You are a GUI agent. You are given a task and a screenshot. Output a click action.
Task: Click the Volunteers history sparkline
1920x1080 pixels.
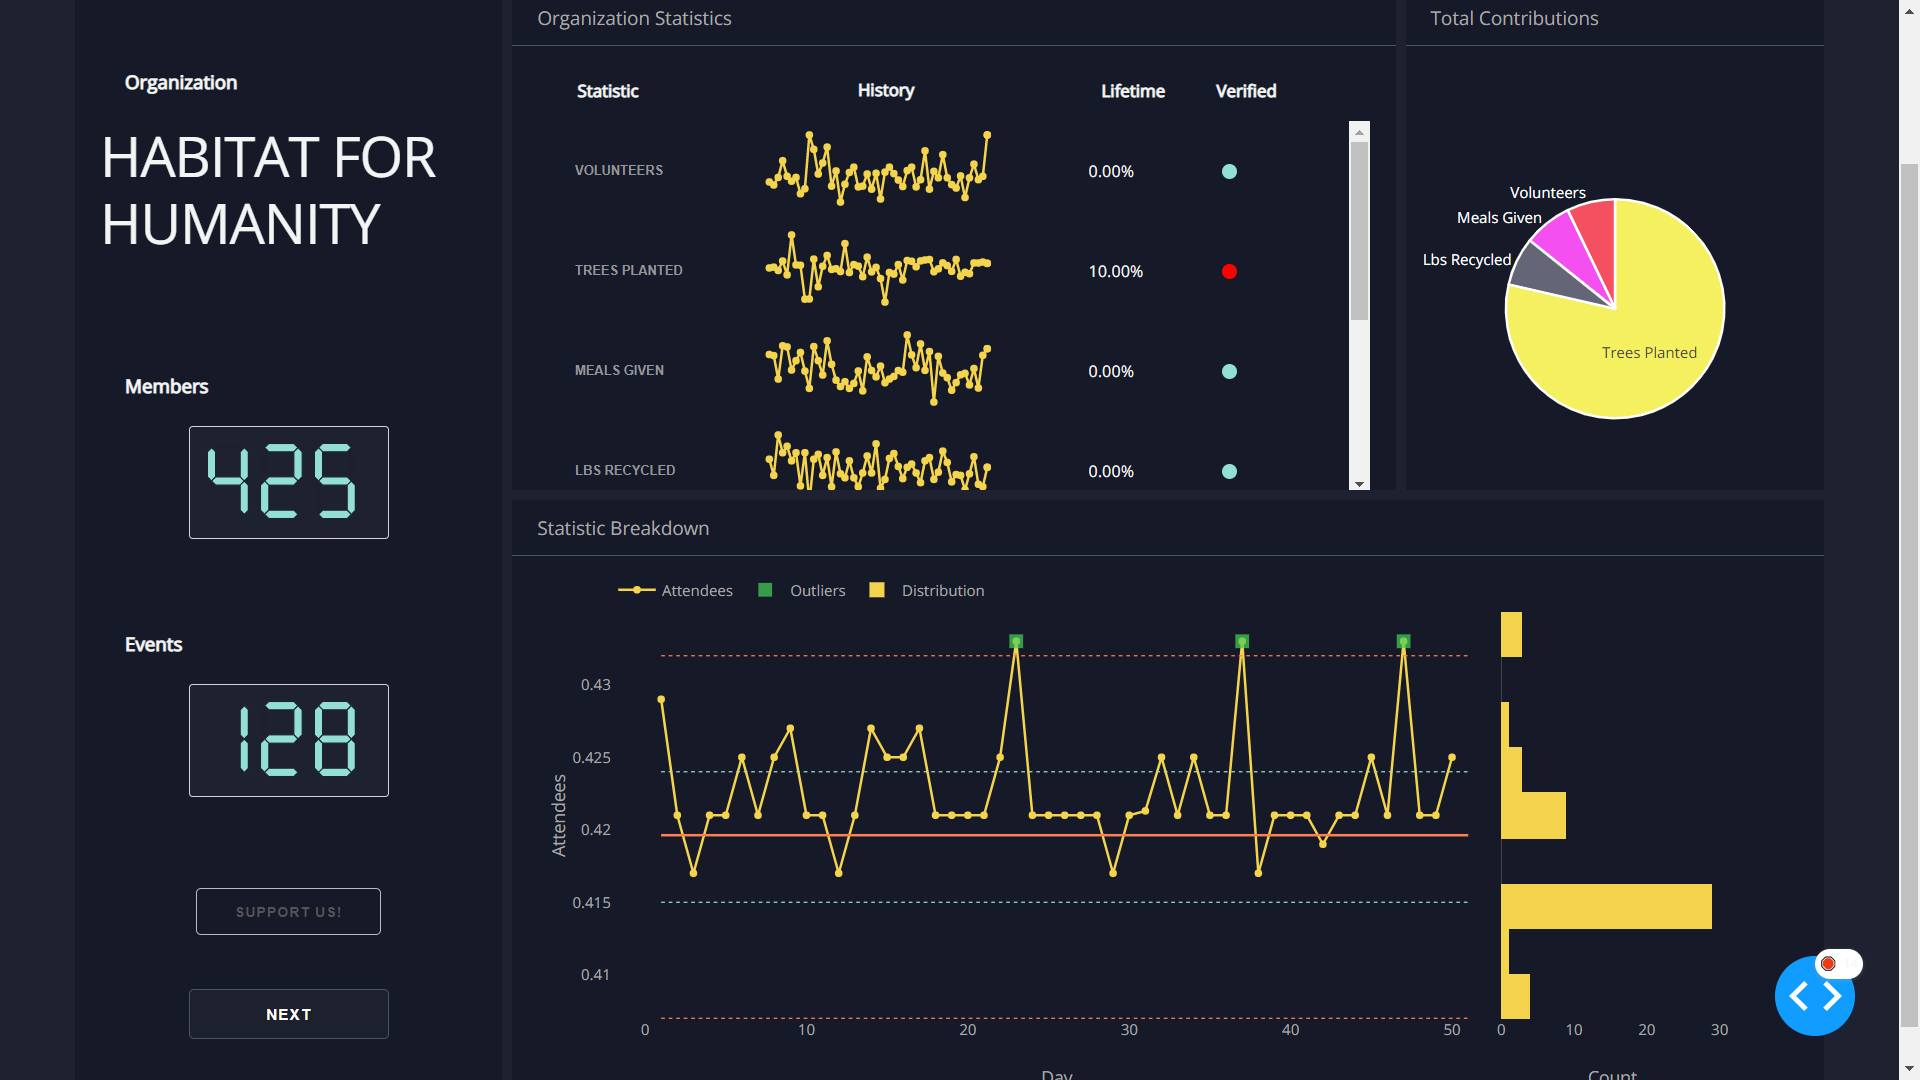pyautogui.click(x=877, y=169)
